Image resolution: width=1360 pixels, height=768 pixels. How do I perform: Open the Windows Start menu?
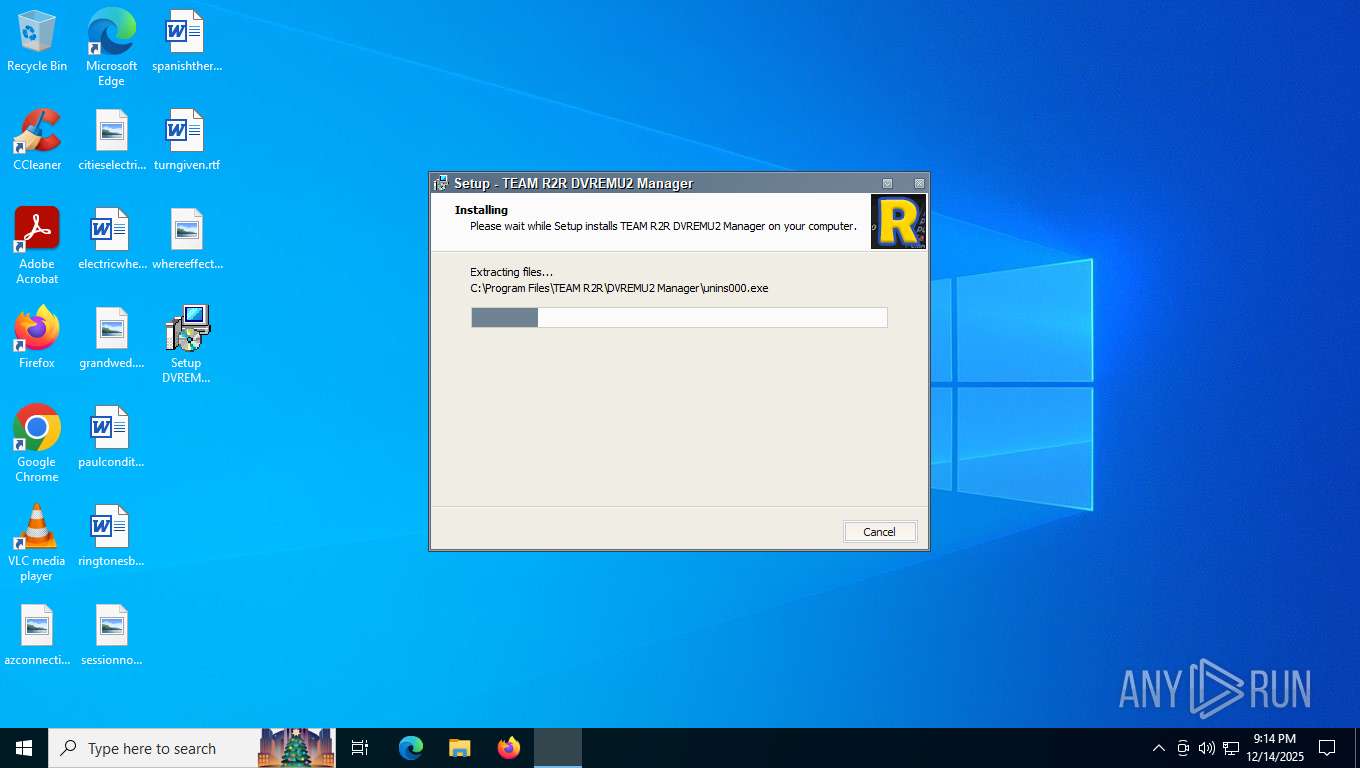[24, 748]
